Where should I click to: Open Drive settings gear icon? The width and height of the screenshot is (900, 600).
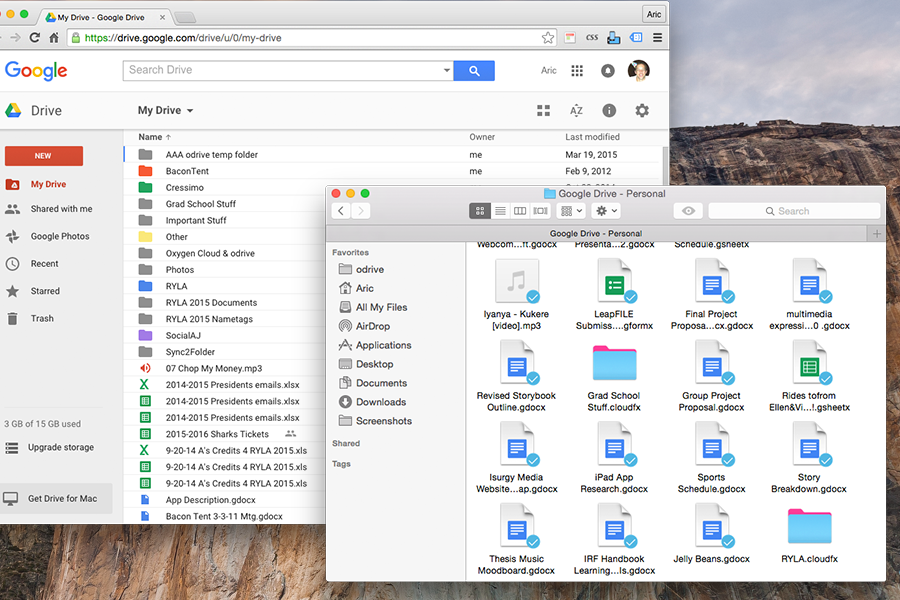(642, 110)
